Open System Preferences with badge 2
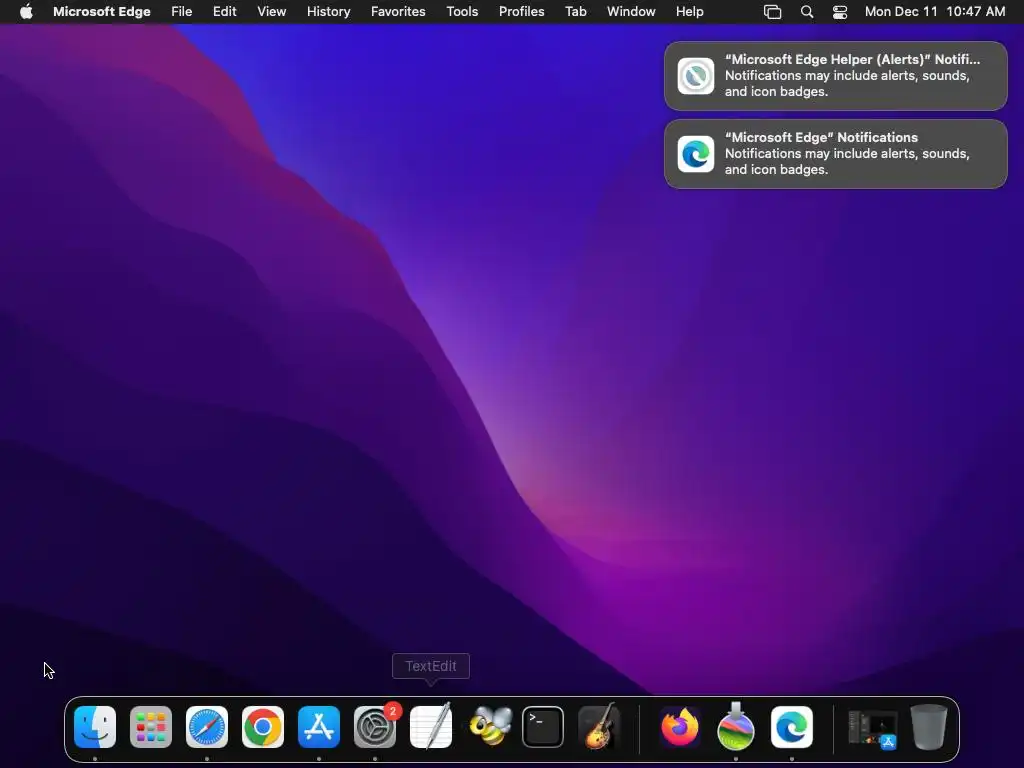This screenshot has height=768, width=1024. (375, 727)
